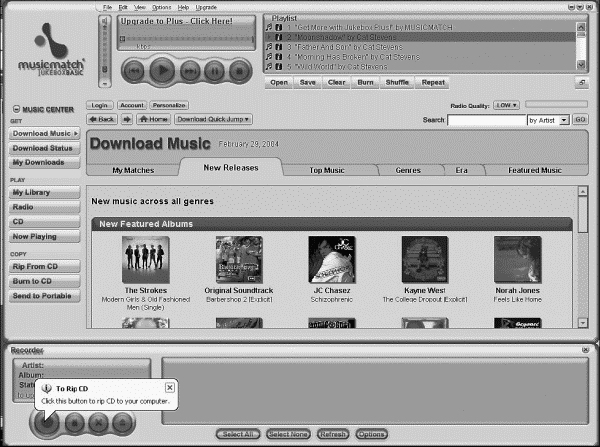Click the Previous track button
The width and height of the screenshot is (600, 447).
click(x=133, y=71)
